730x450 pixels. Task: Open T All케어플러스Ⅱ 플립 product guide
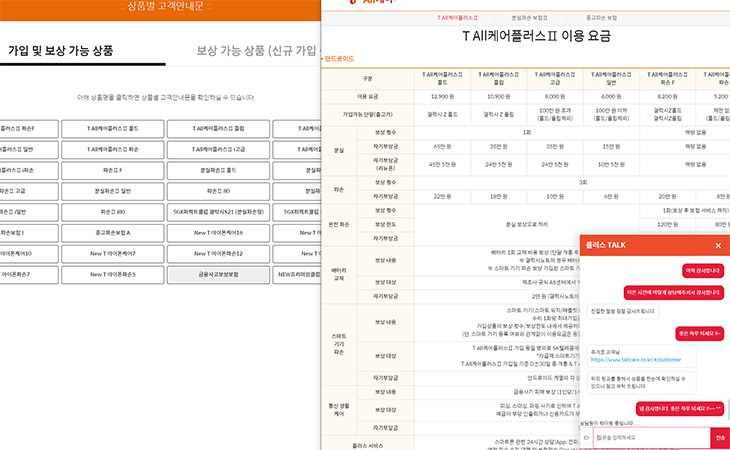218,128
